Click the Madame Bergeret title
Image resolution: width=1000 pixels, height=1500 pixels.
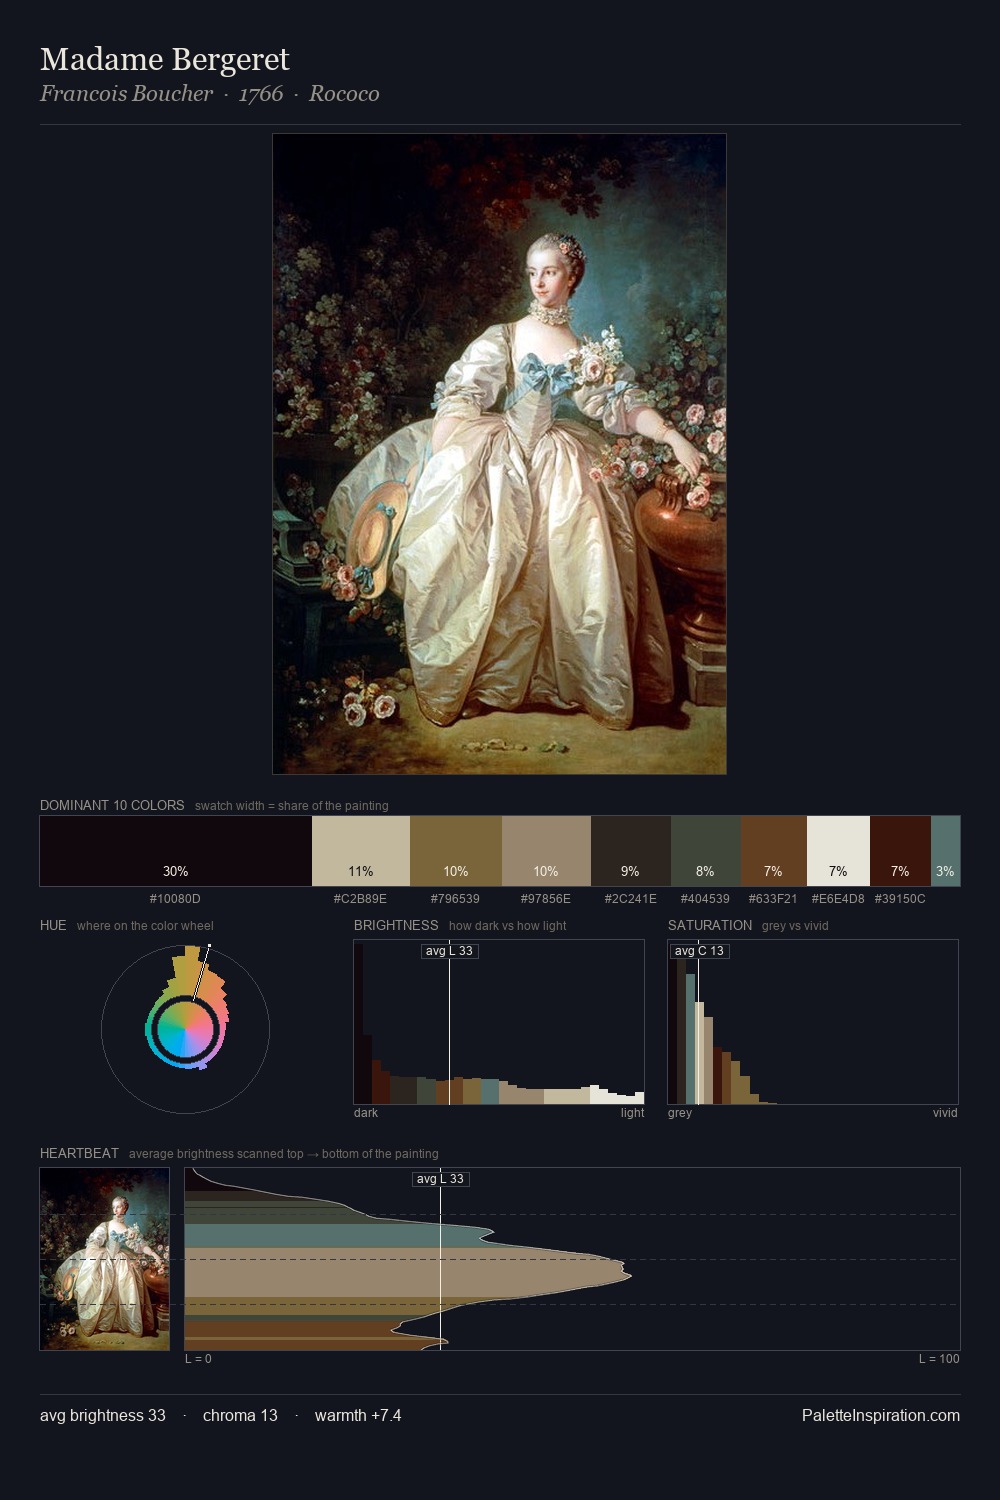coord(165,60)
